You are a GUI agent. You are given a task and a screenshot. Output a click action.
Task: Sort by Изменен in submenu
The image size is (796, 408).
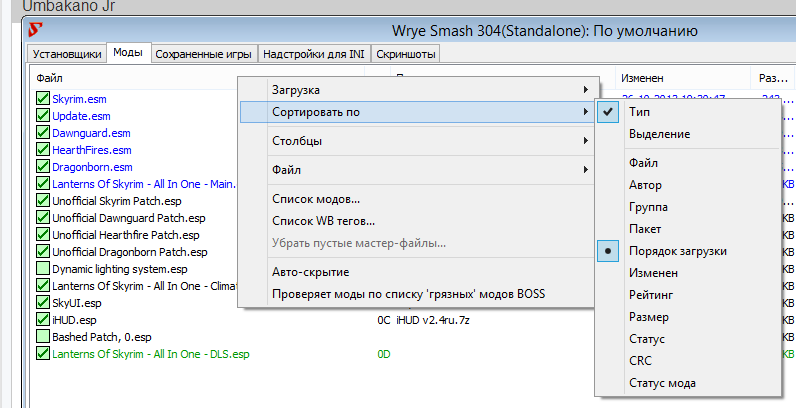click(x=688, y=273)
